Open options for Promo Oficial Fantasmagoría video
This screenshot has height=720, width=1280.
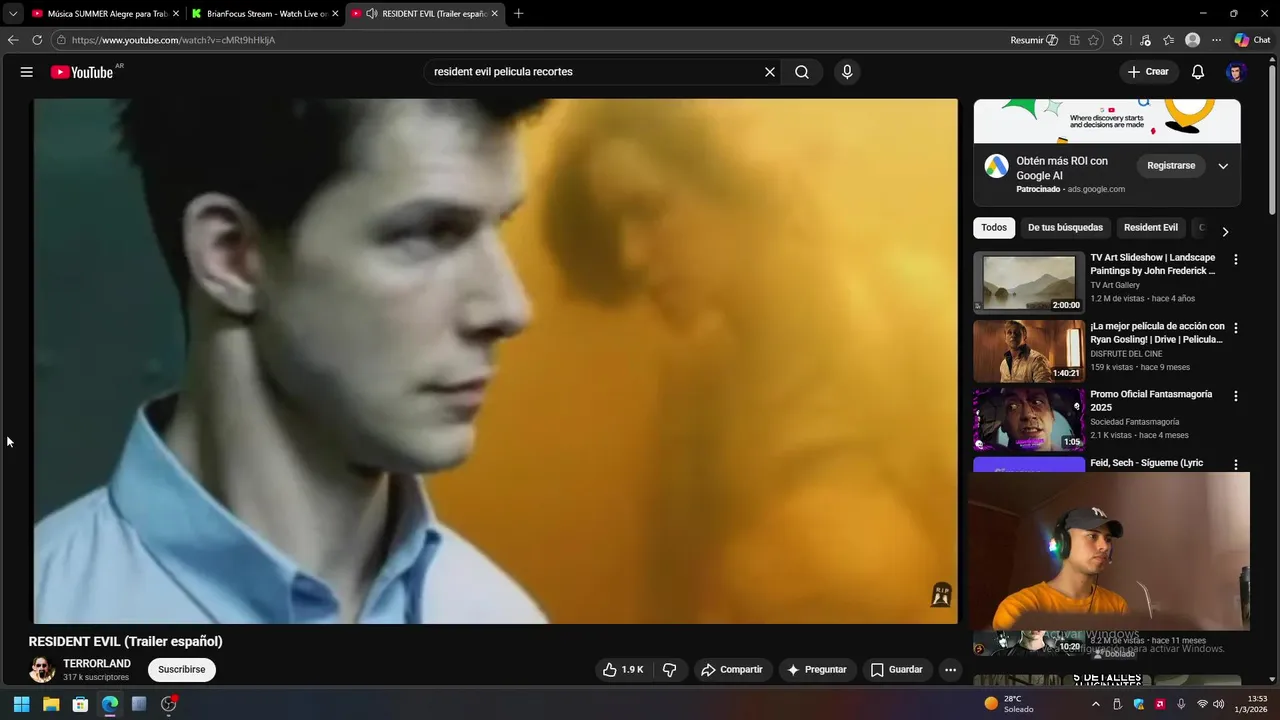tap(1236, 396)
